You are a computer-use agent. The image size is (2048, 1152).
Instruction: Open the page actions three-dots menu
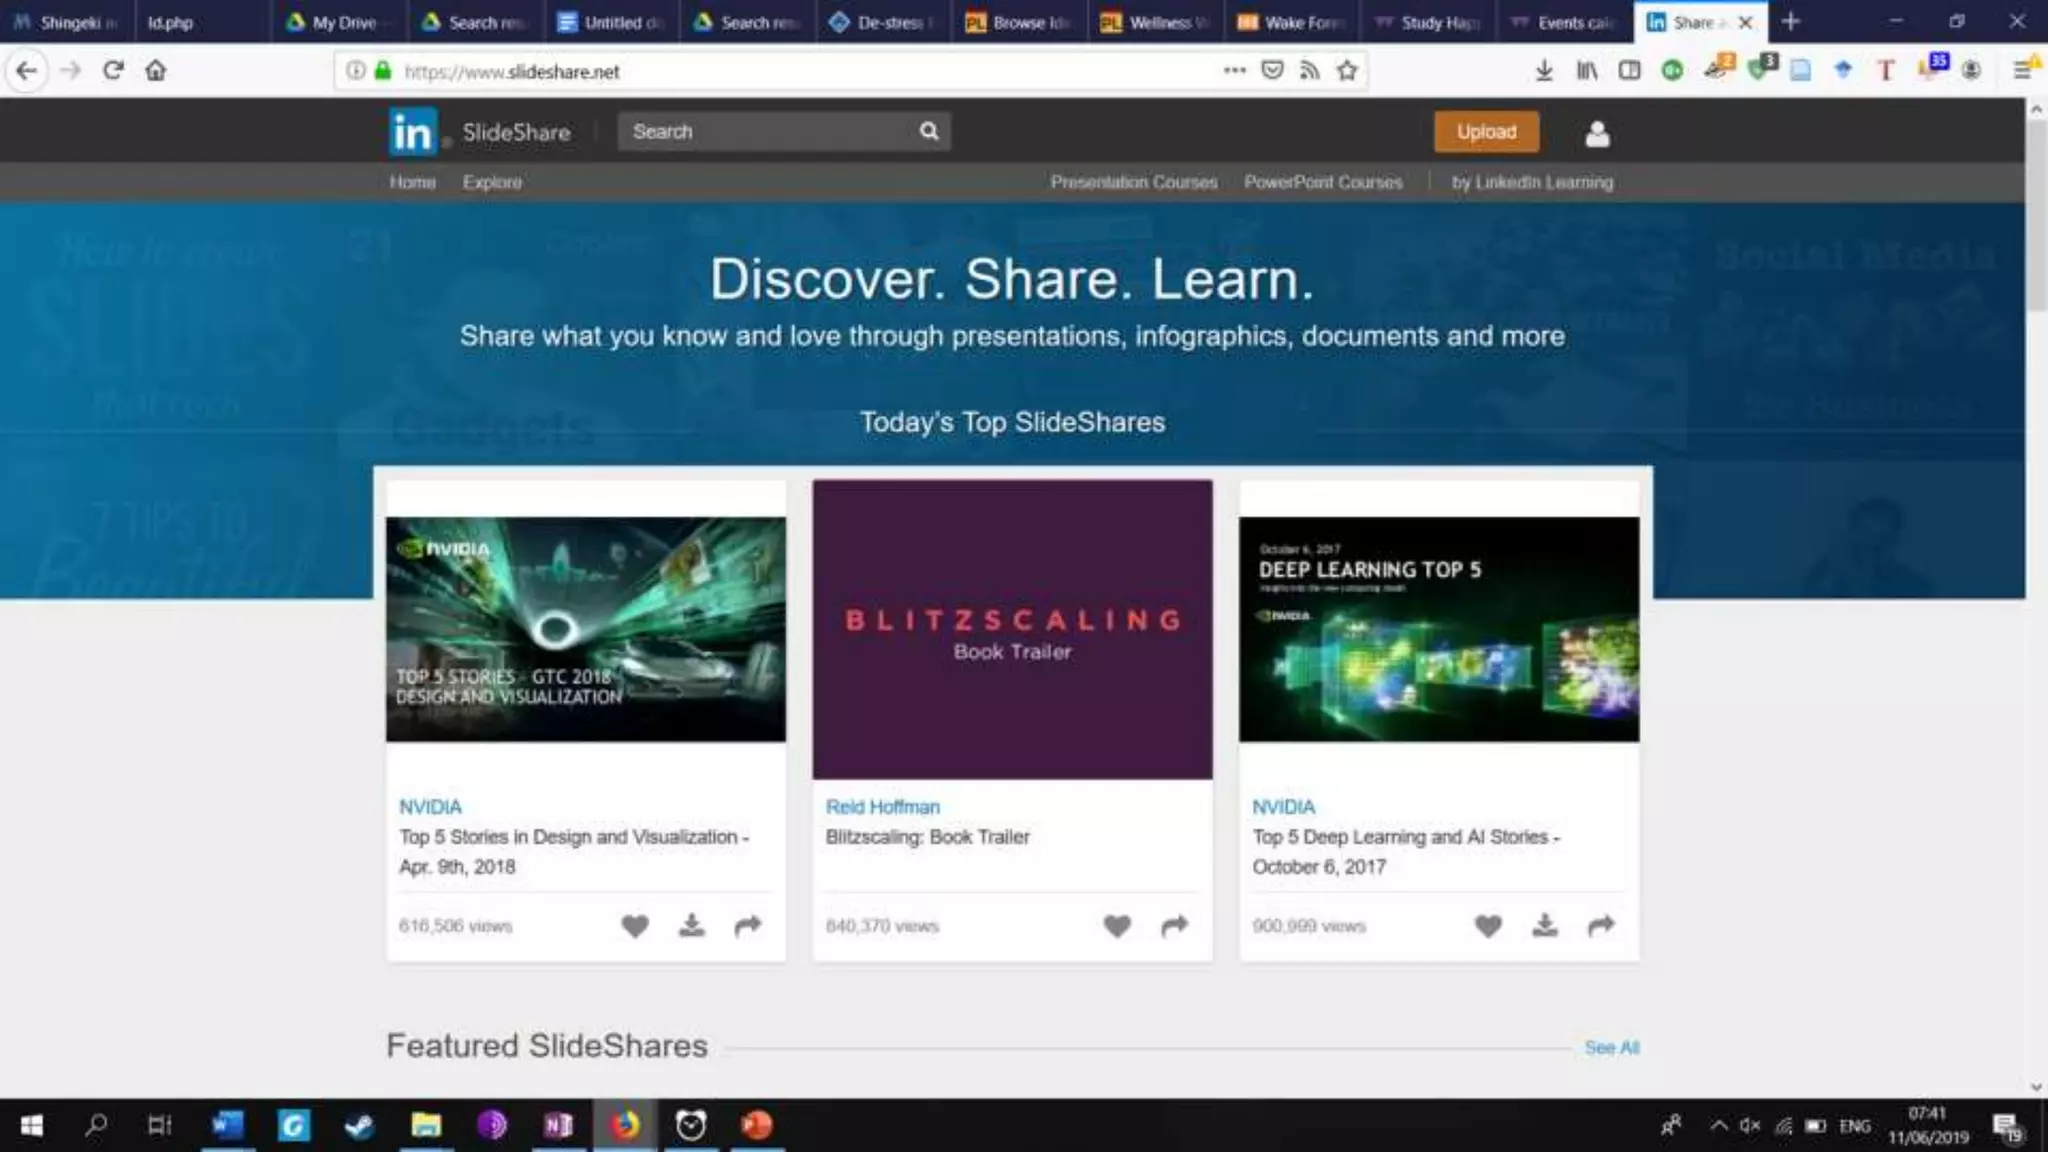(1234, 71)
